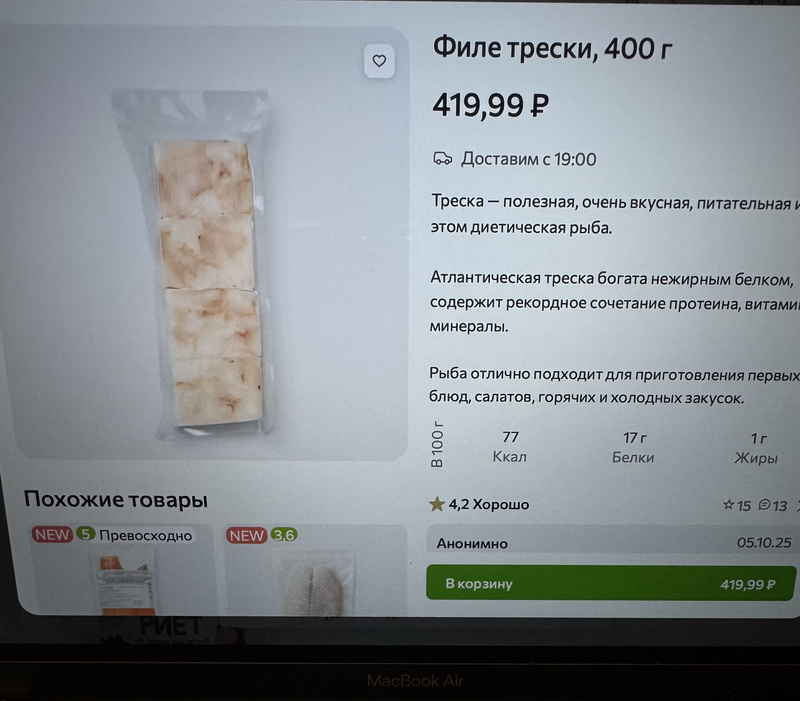
Task: Toggle the heart favorite icon on product image
Action: tap(379, 61)
